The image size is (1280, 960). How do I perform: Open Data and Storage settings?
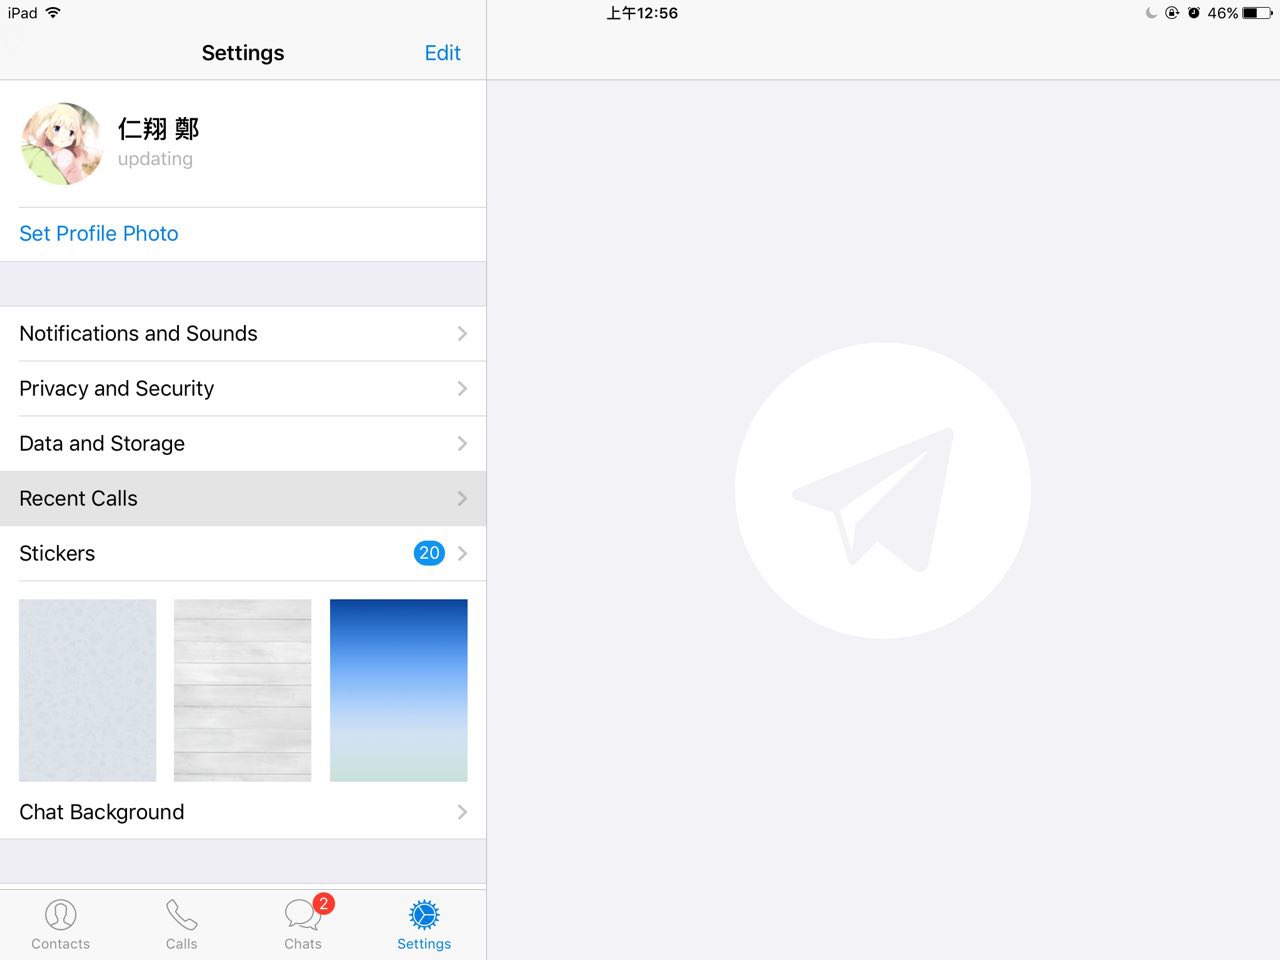point(102,444)
